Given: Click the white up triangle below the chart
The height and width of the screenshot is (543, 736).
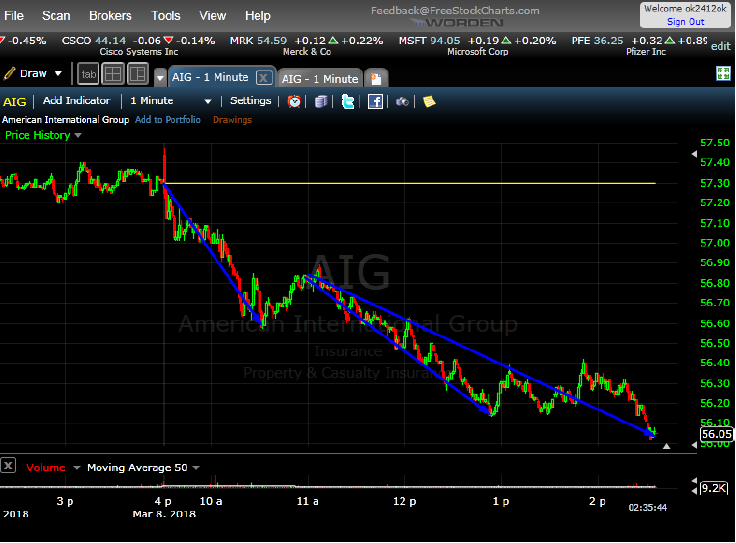Looking at the screenshot, I should 666,446.
